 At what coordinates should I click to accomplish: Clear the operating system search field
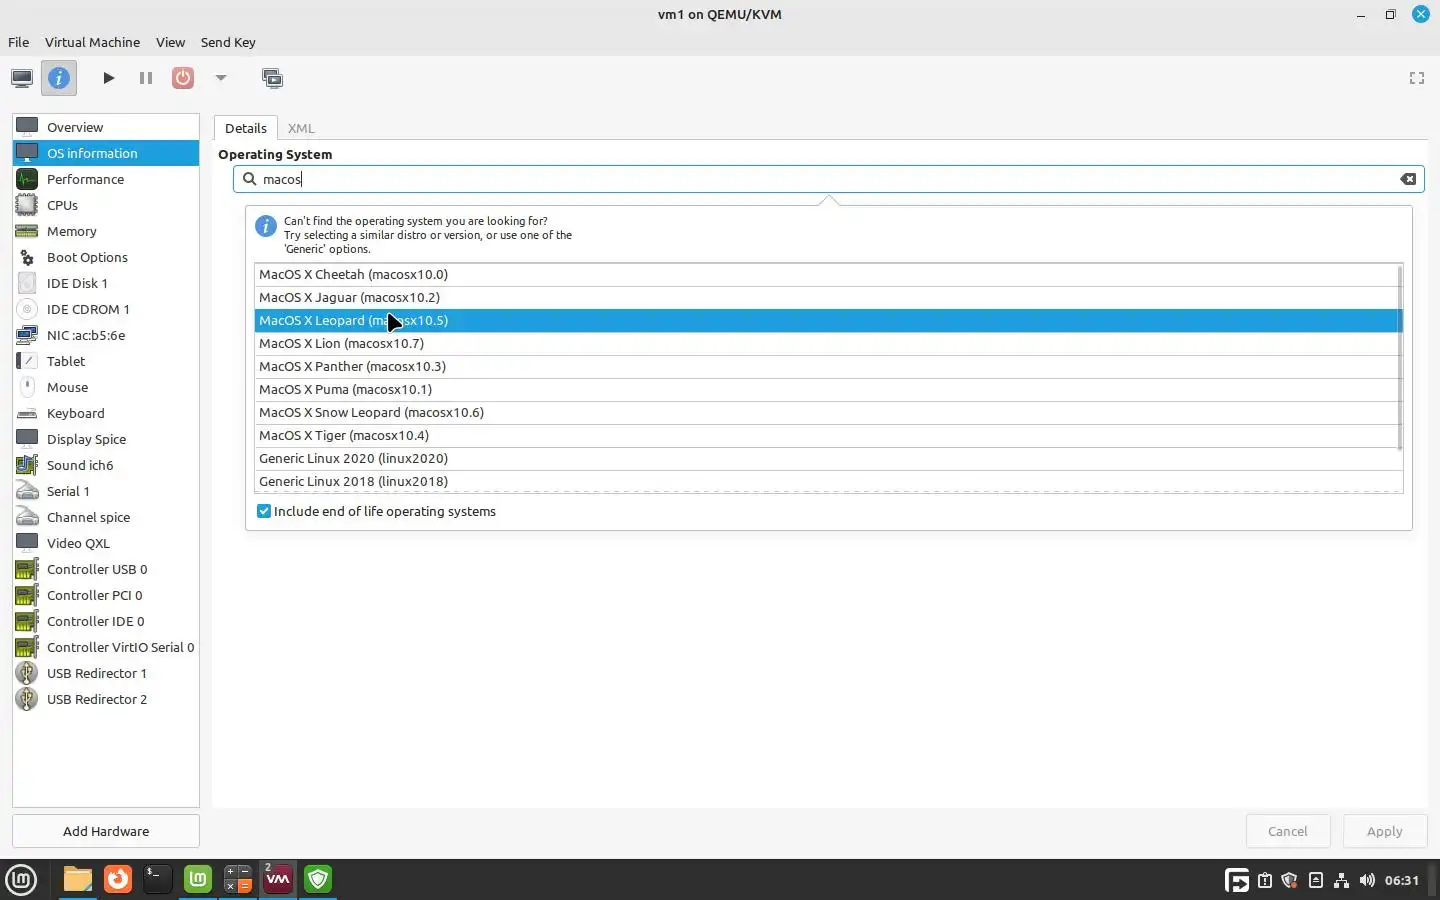[x=1408, y=179]
